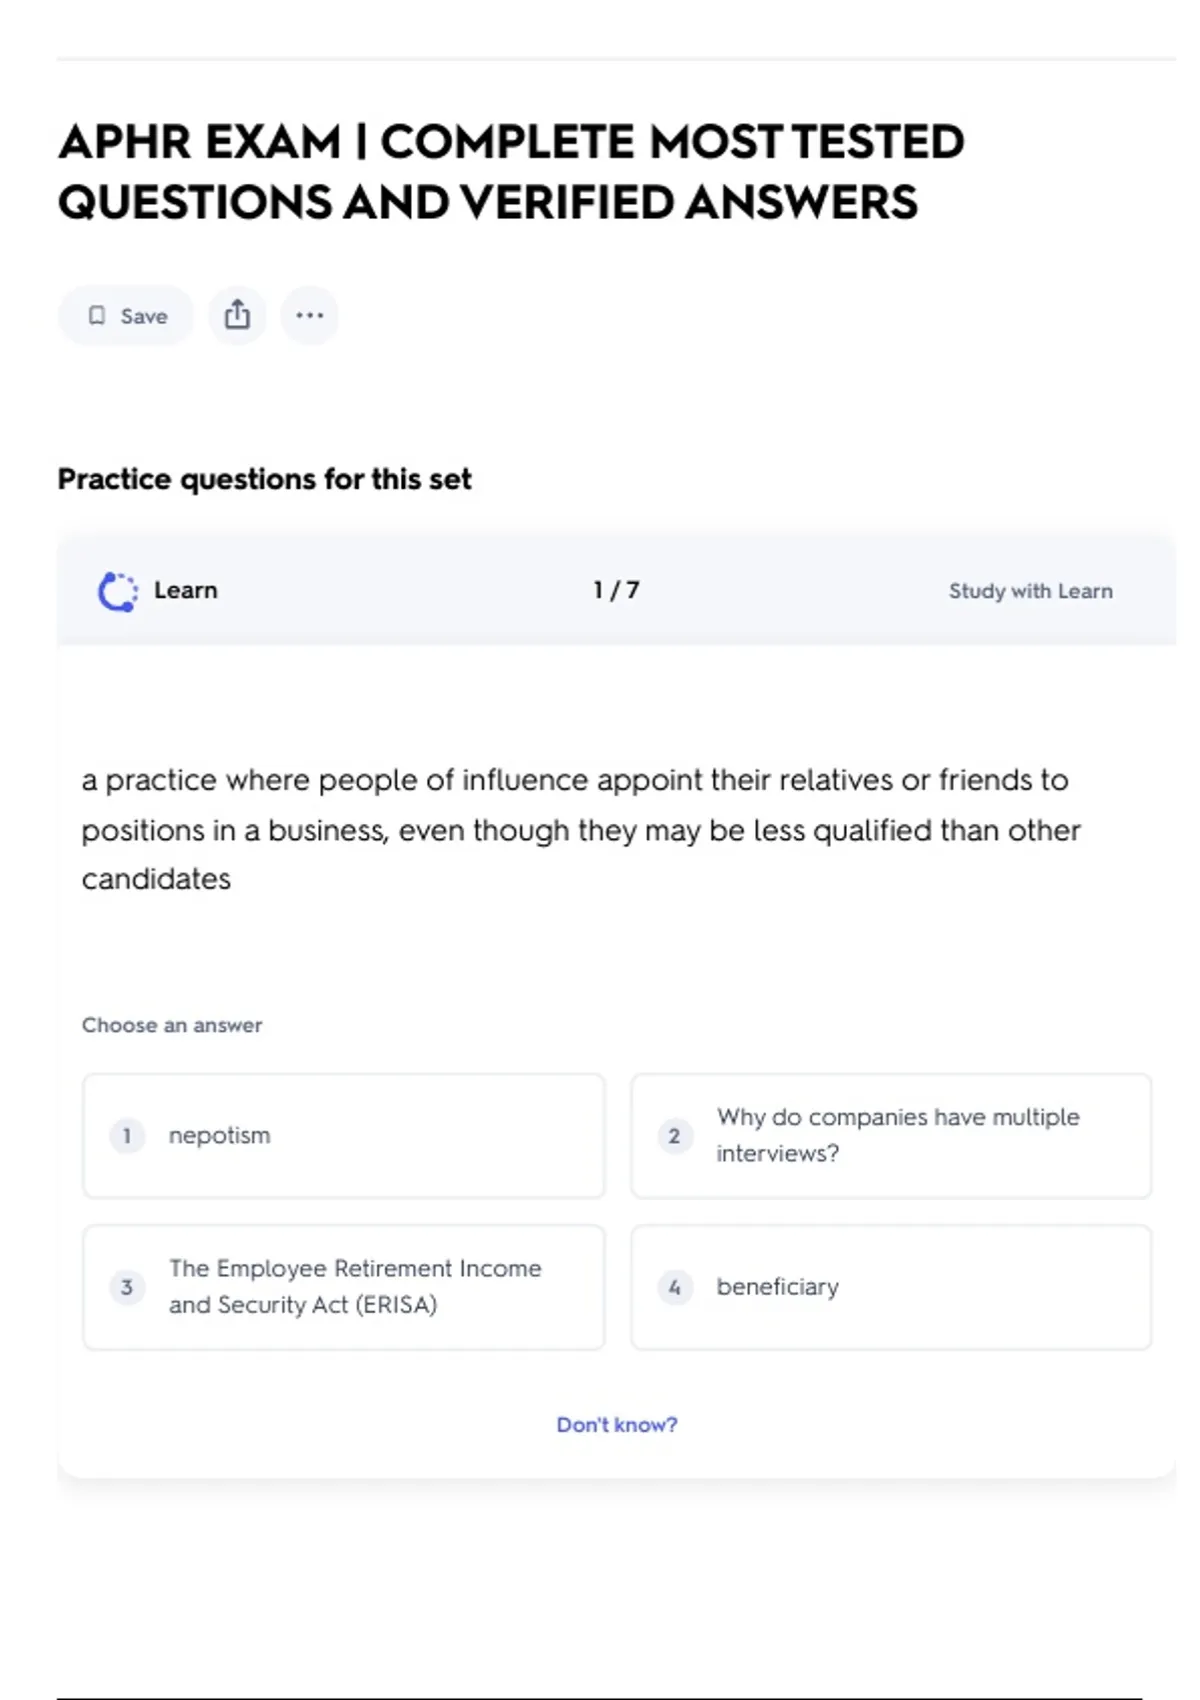Choose "Why do companies have multiple interviews?" answer
Viewport: 1200px width, 1700px height.
click(897, 1135)
